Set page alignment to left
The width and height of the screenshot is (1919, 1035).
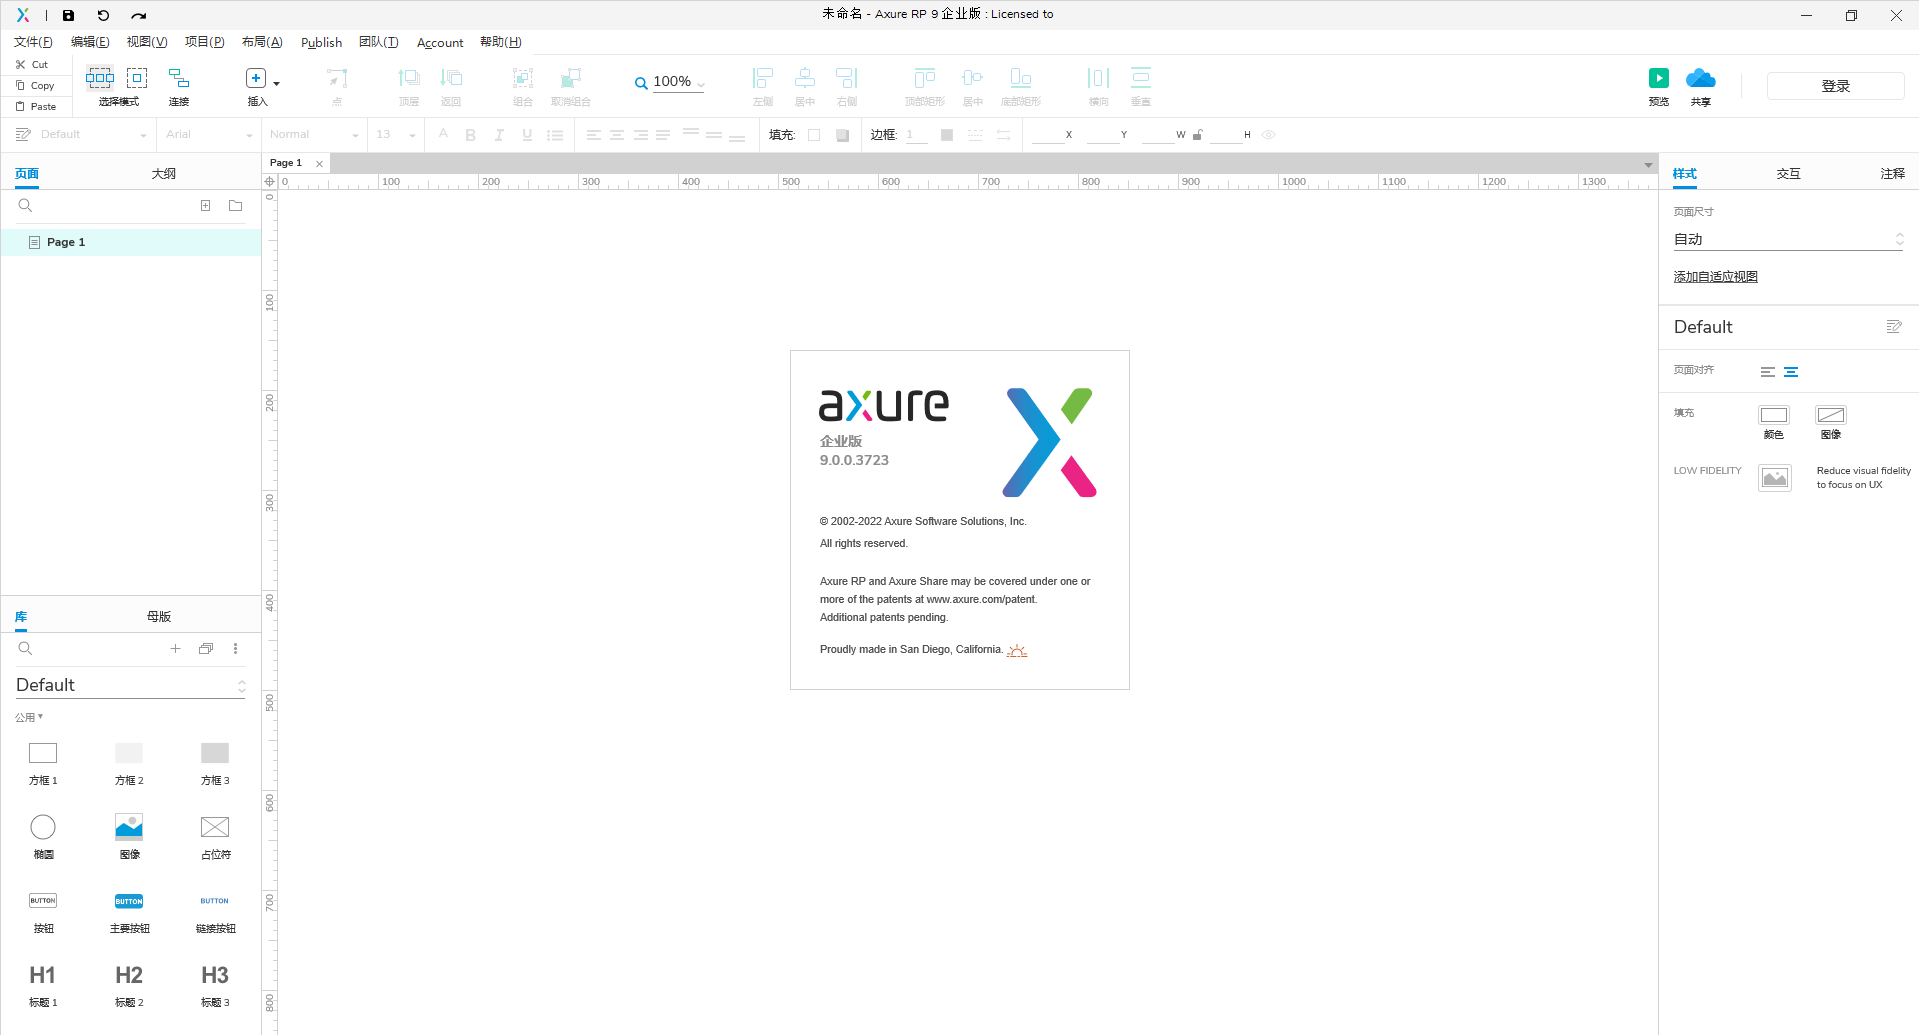tap(1768, 372)
